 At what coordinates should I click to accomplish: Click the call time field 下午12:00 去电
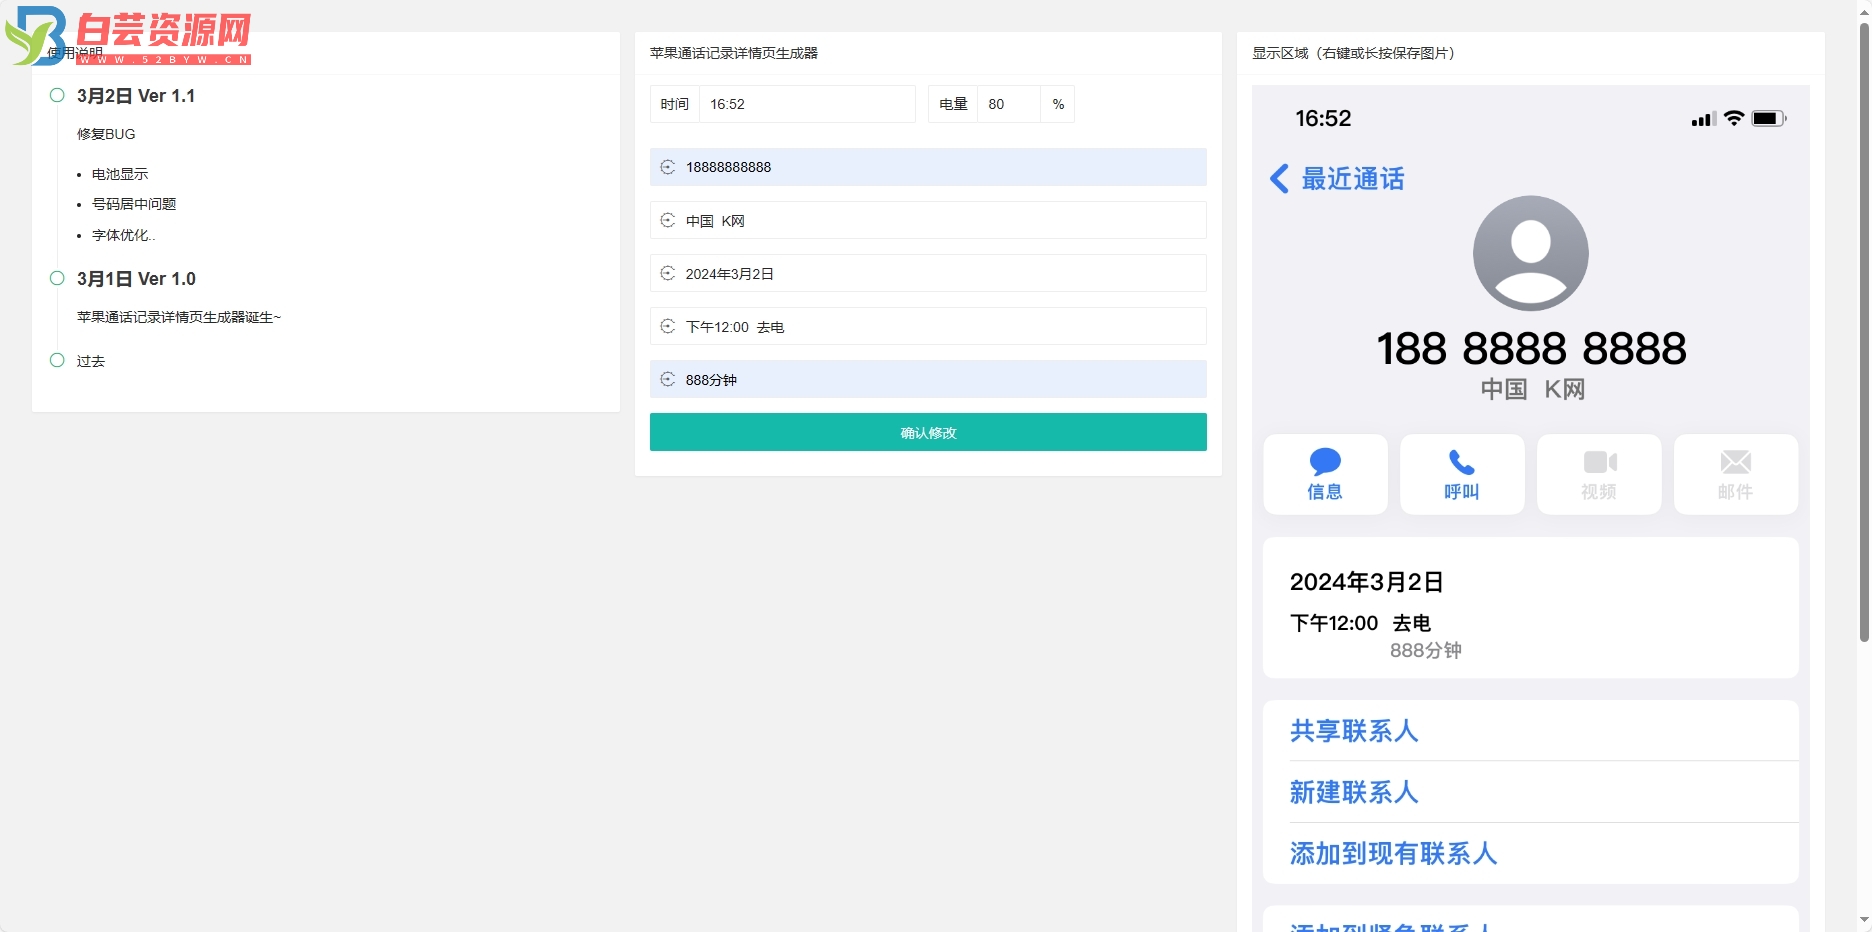(x=928, y=326)
